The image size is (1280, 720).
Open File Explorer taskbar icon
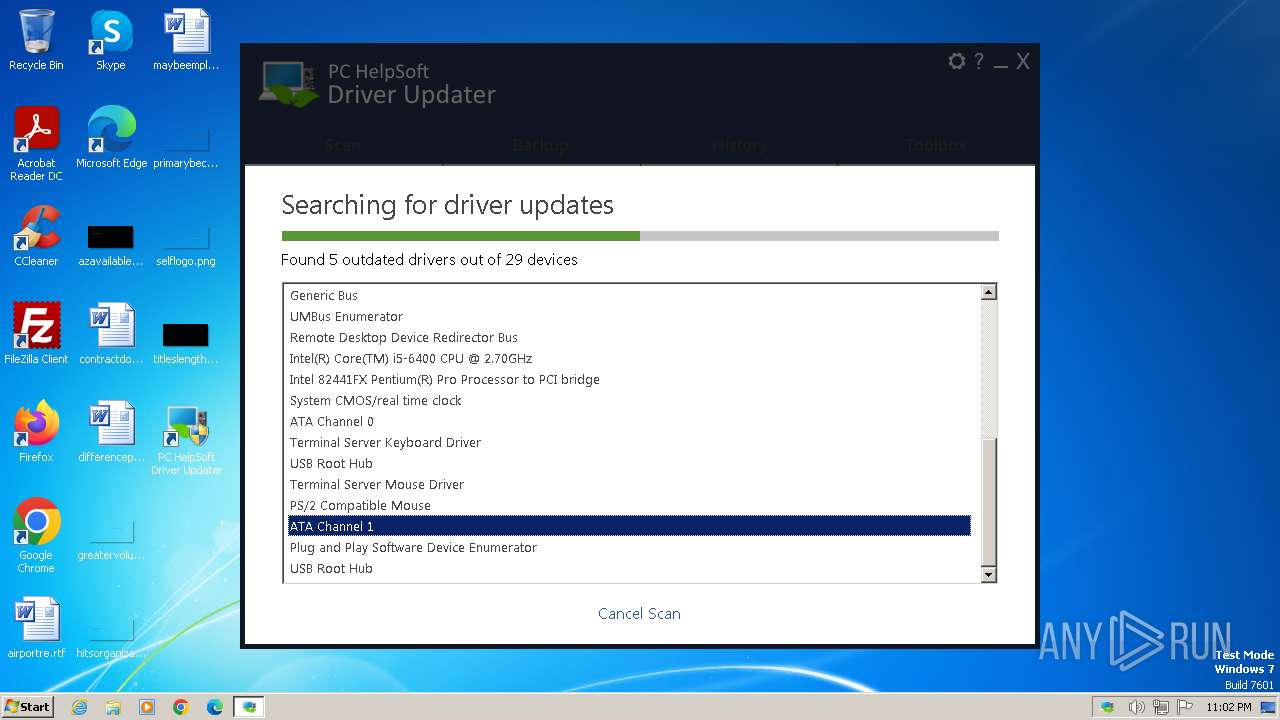click(113, 707)
